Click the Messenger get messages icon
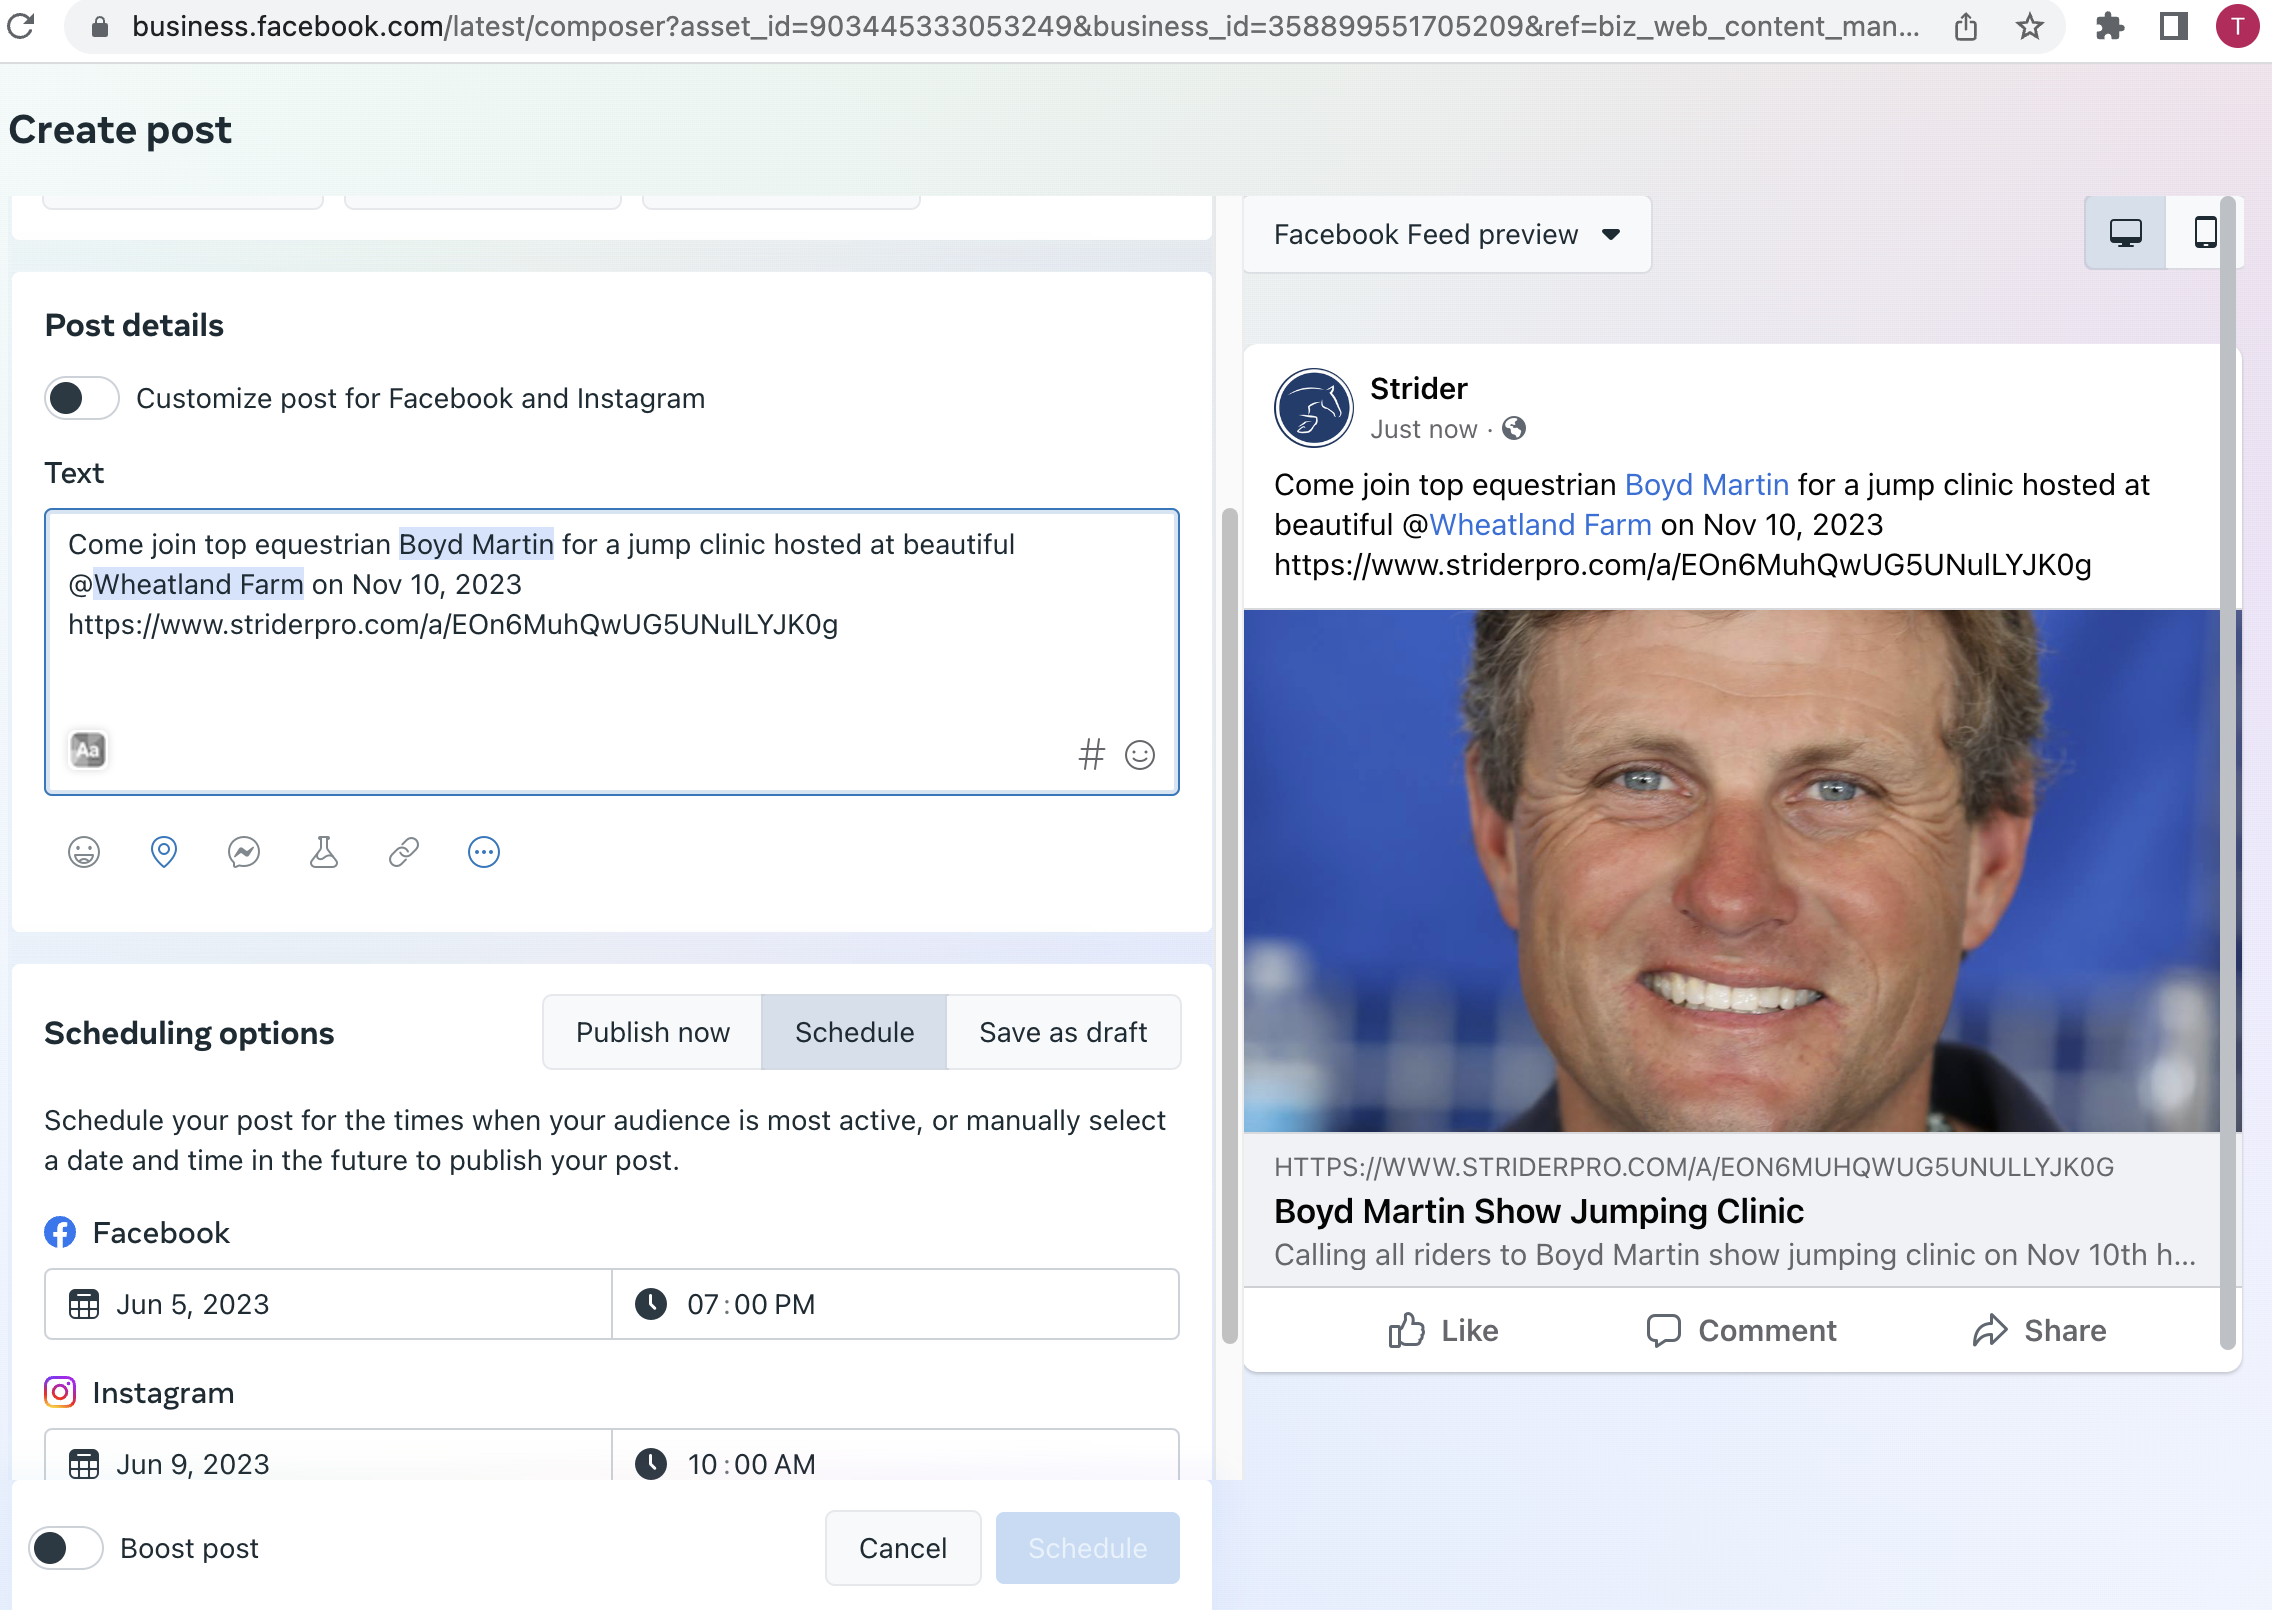 [244, 852]
